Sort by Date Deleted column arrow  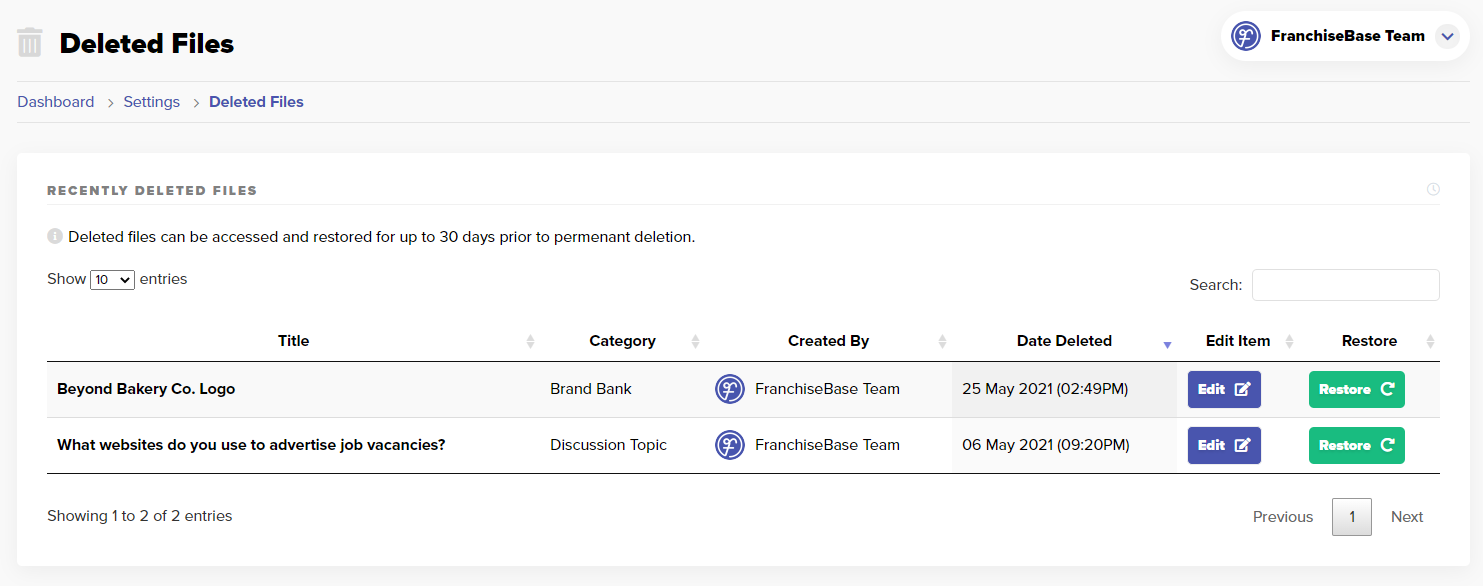pos(1166,342)
